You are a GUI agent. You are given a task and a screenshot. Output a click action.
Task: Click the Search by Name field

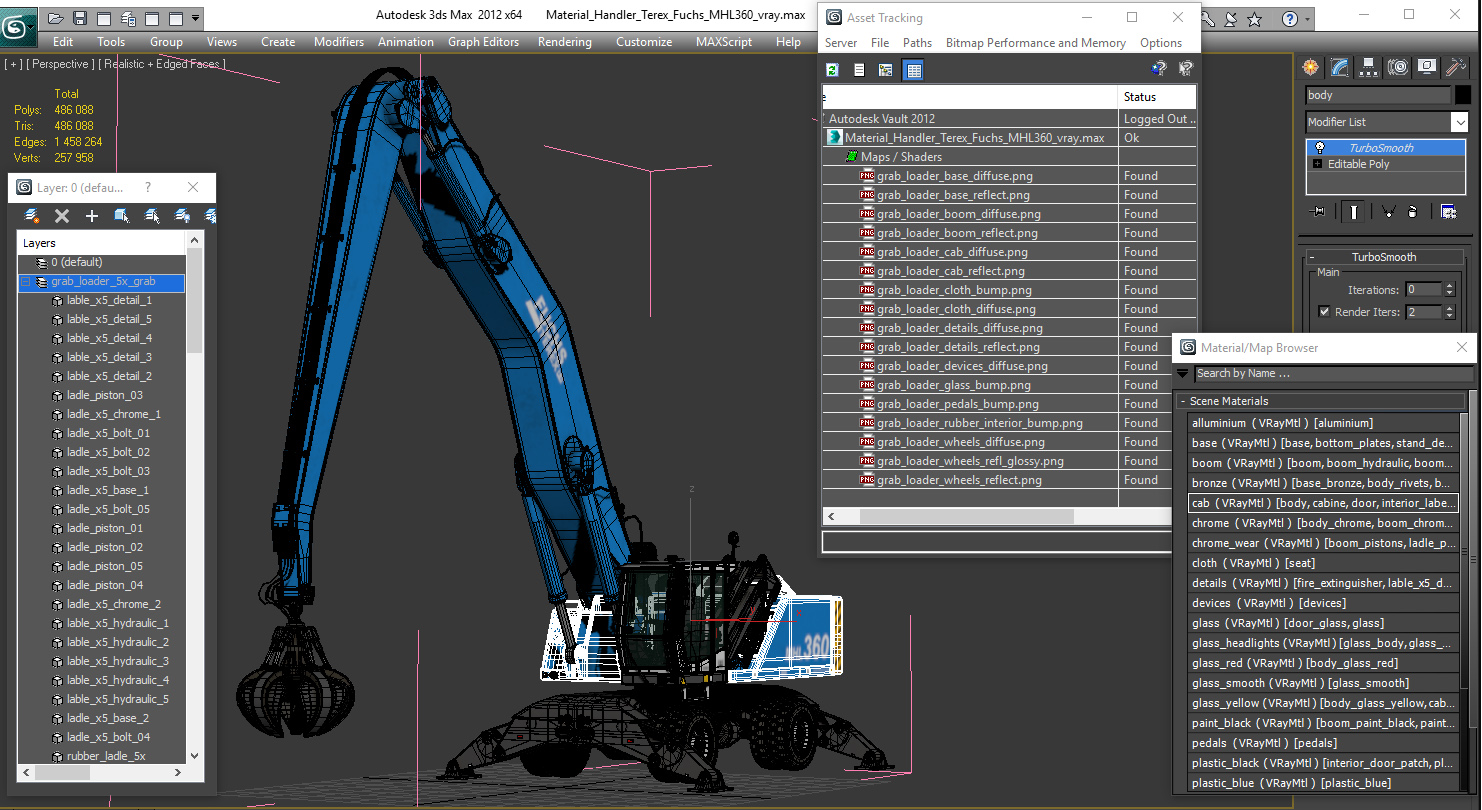(1333, 373)
